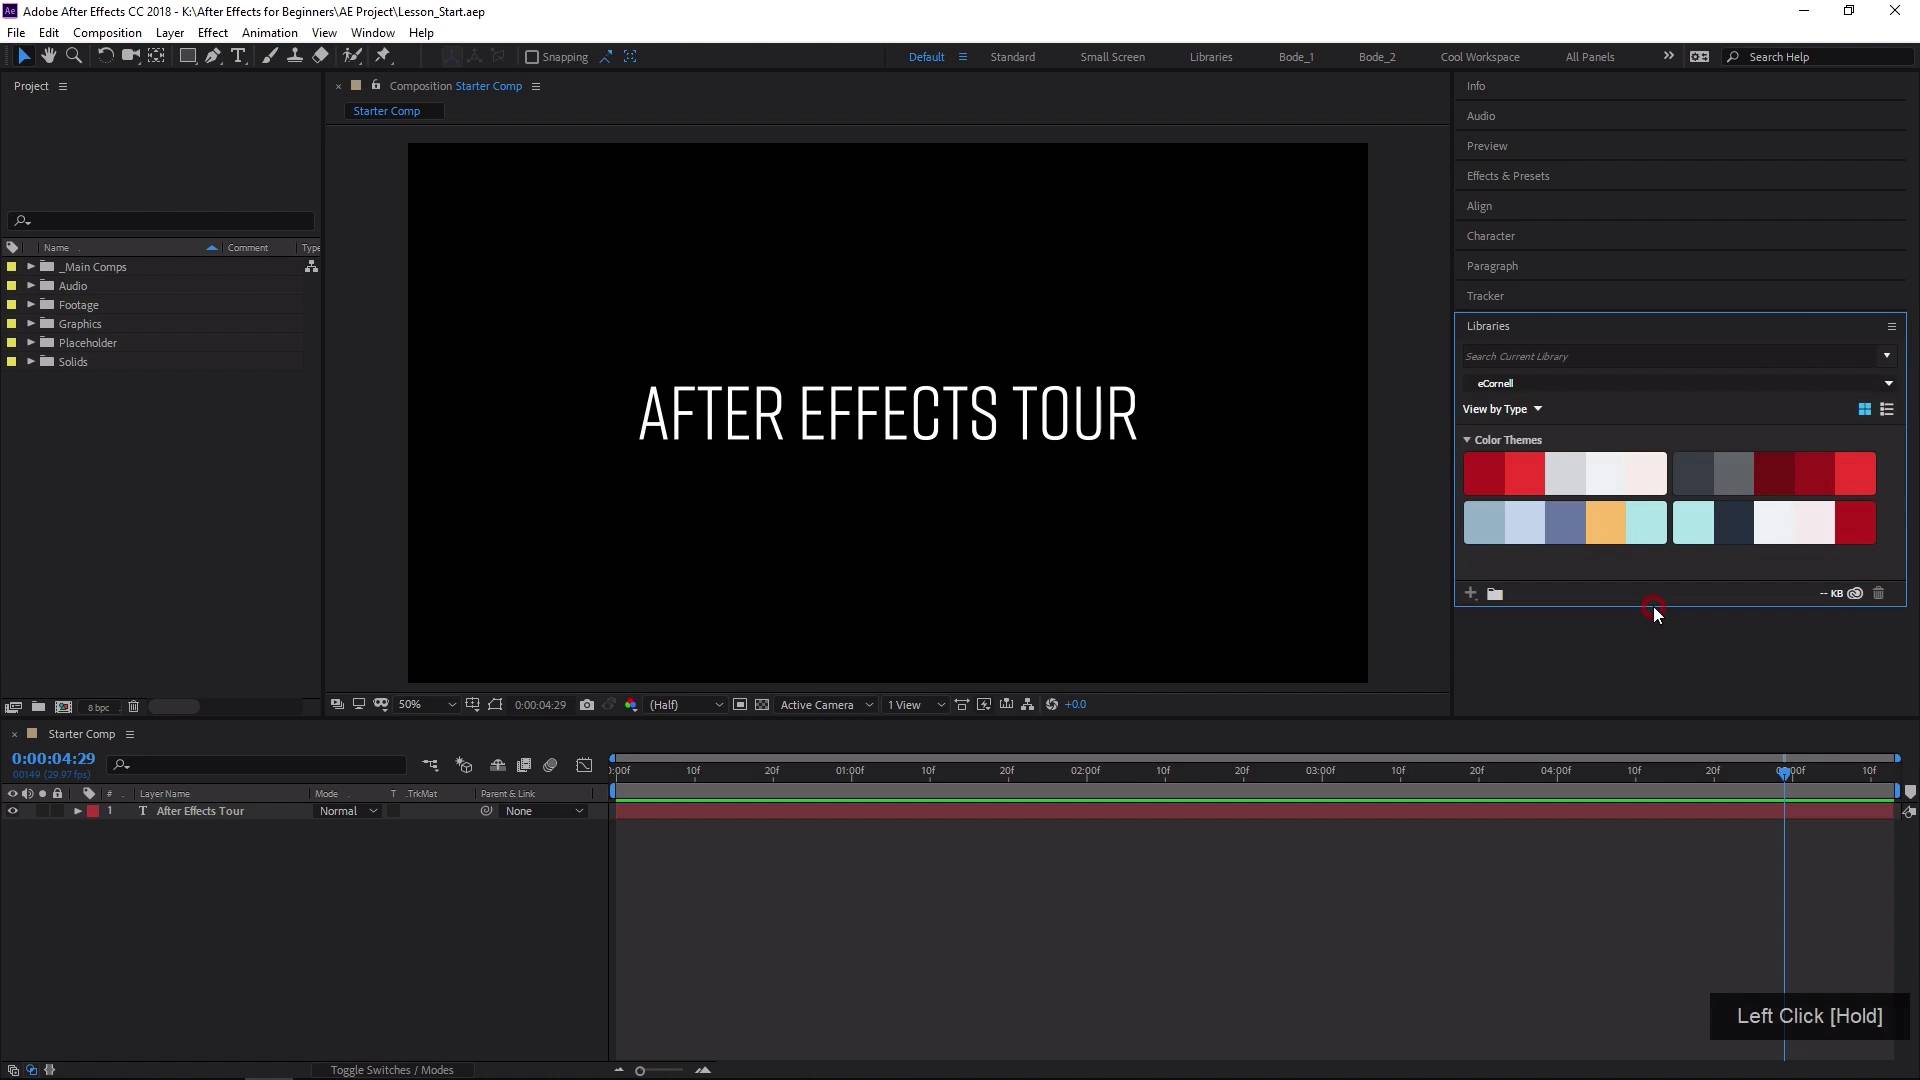This screenshot has width=1920, height=1080.
Task: Select the red color swatch in Libraries panel
Action: click(x=1484, y=472)
